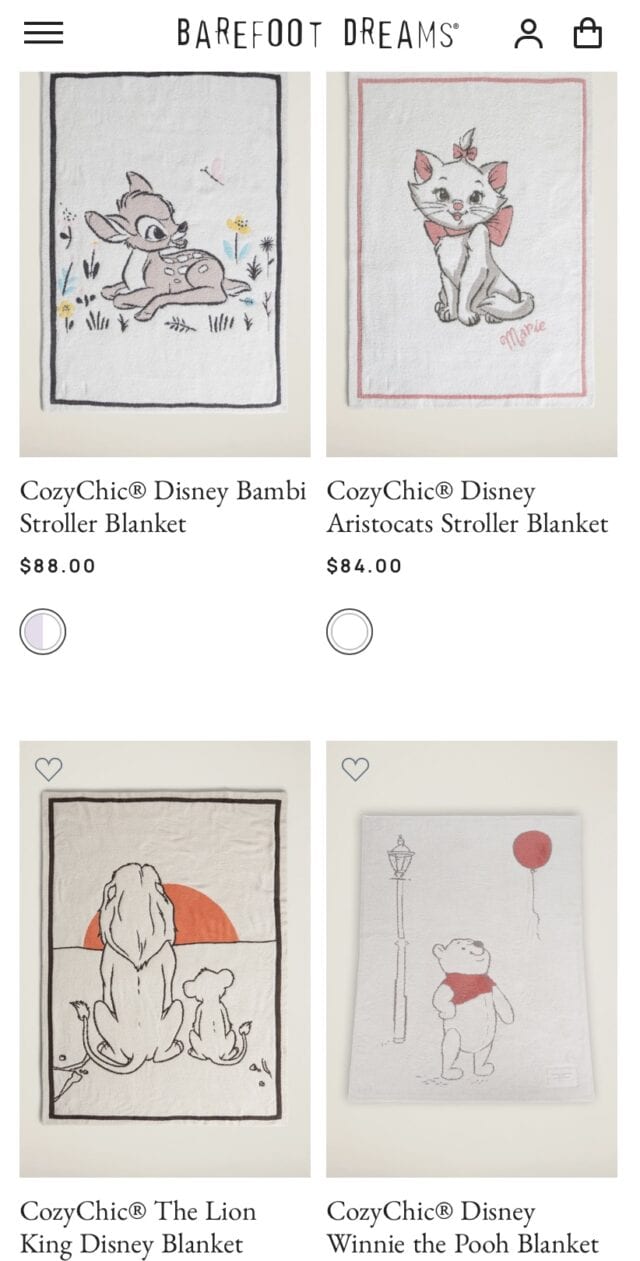640x1261 pixels.
Task: Select the Aristocats blanket white color swatch
Action: point(350,632)
